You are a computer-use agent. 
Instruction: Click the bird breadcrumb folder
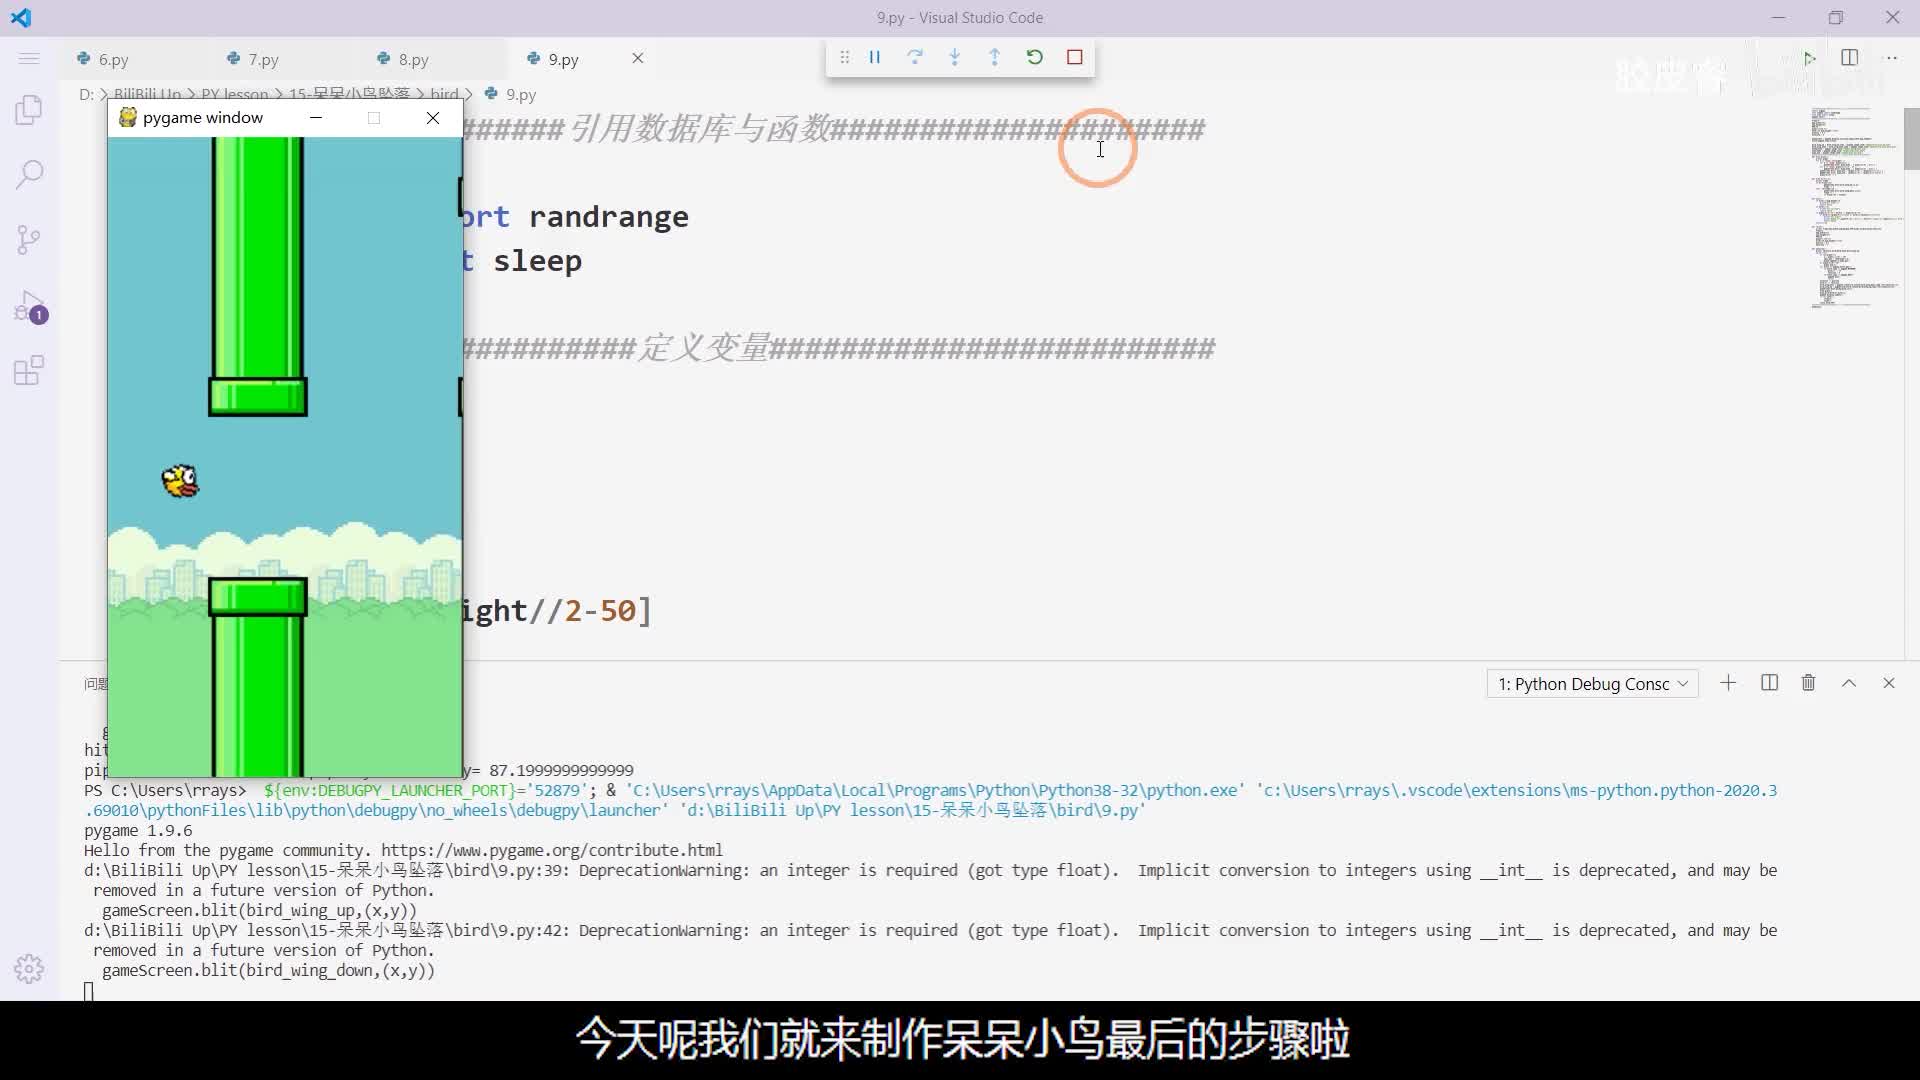[444, 94]
